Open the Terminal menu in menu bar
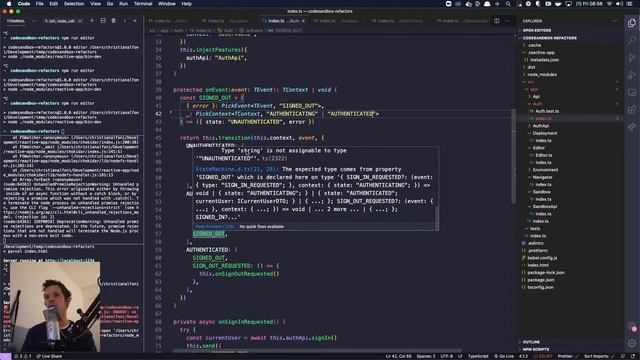 click(143, 4)
